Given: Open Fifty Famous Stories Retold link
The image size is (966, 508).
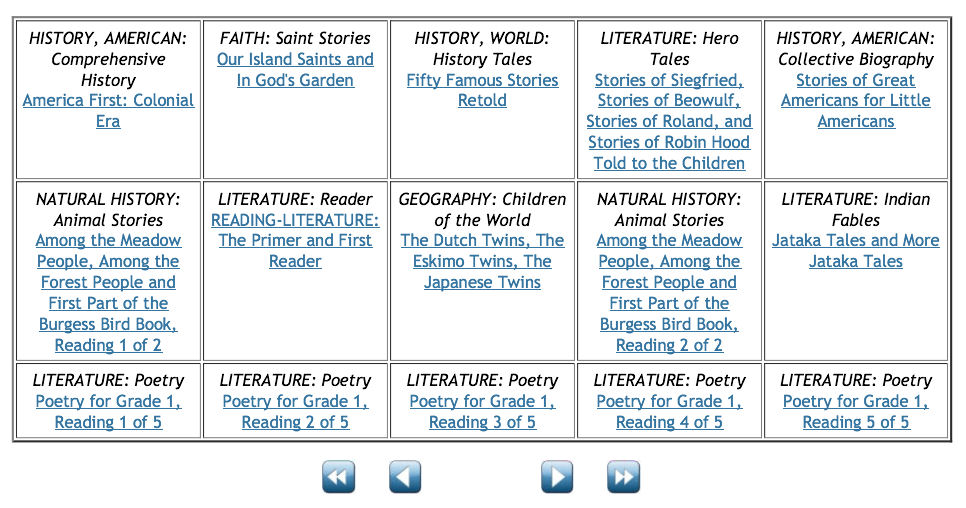Looking at the screenshot, I should point(482,91).
